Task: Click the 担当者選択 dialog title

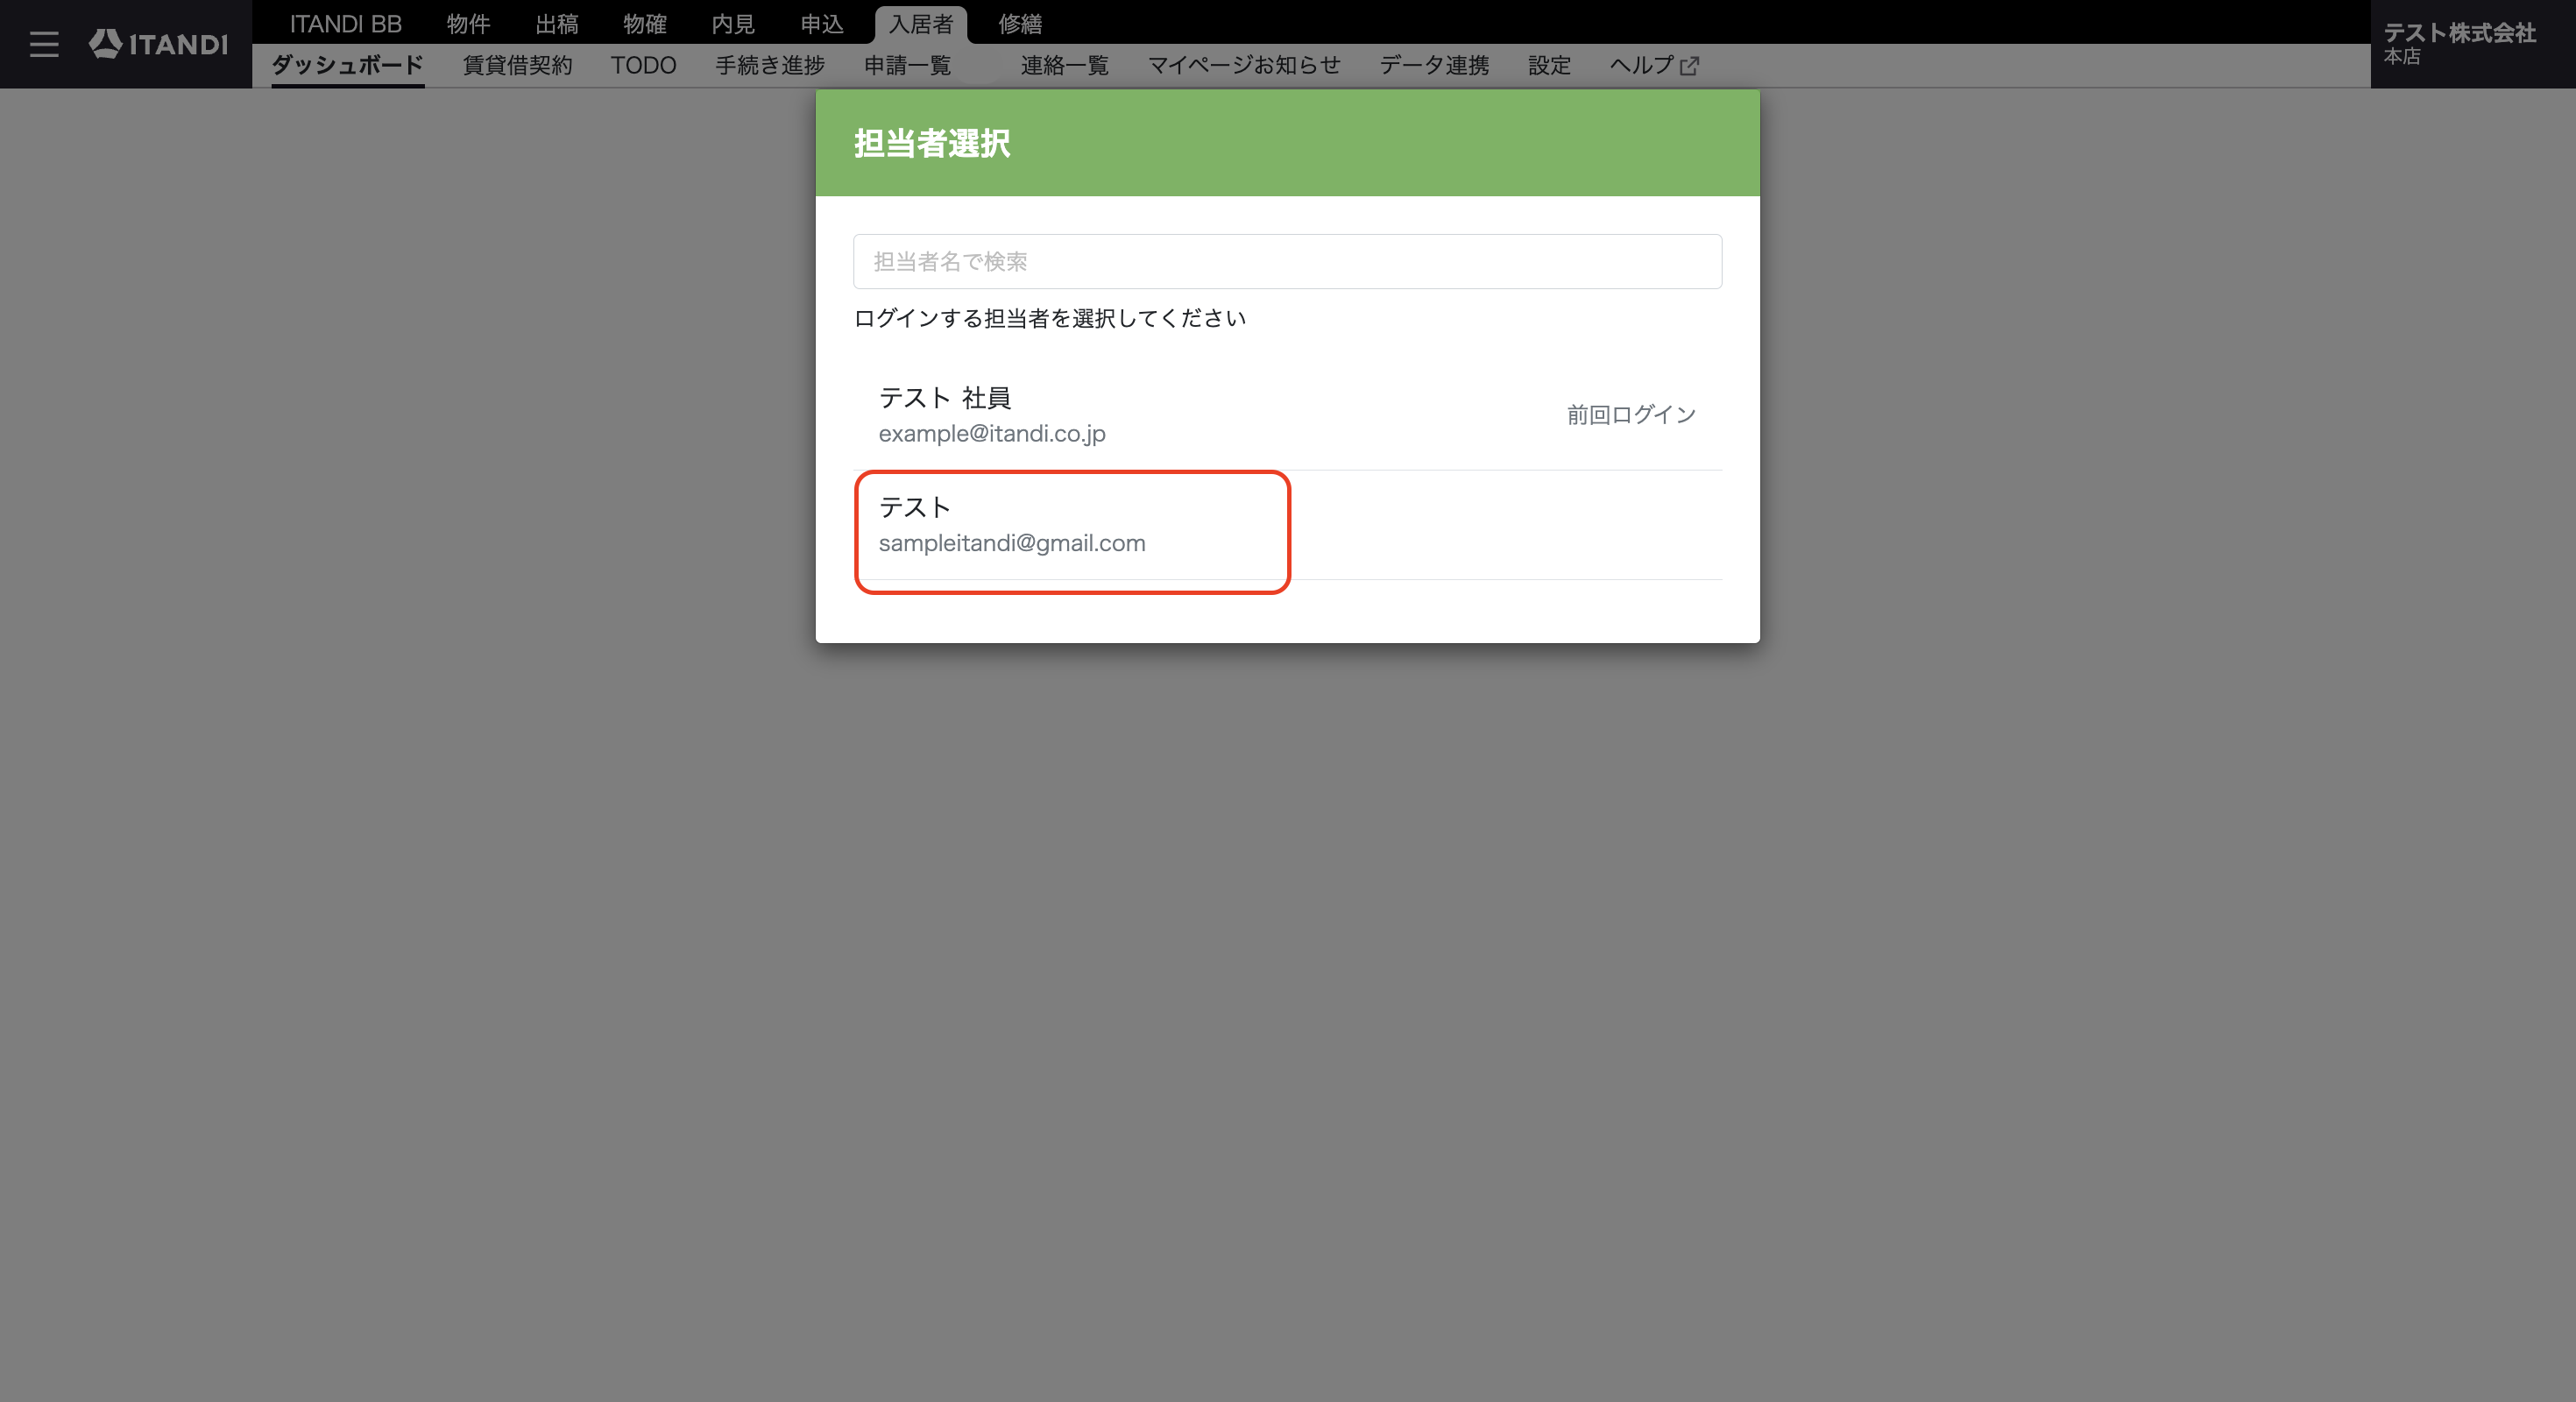Action: click(931, 143)
